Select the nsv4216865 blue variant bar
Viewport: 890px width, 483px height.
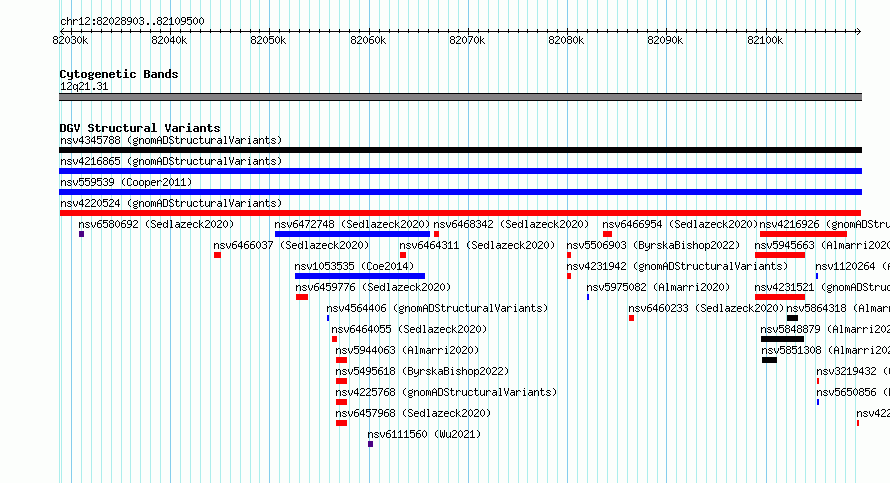(x=460, y=171)
